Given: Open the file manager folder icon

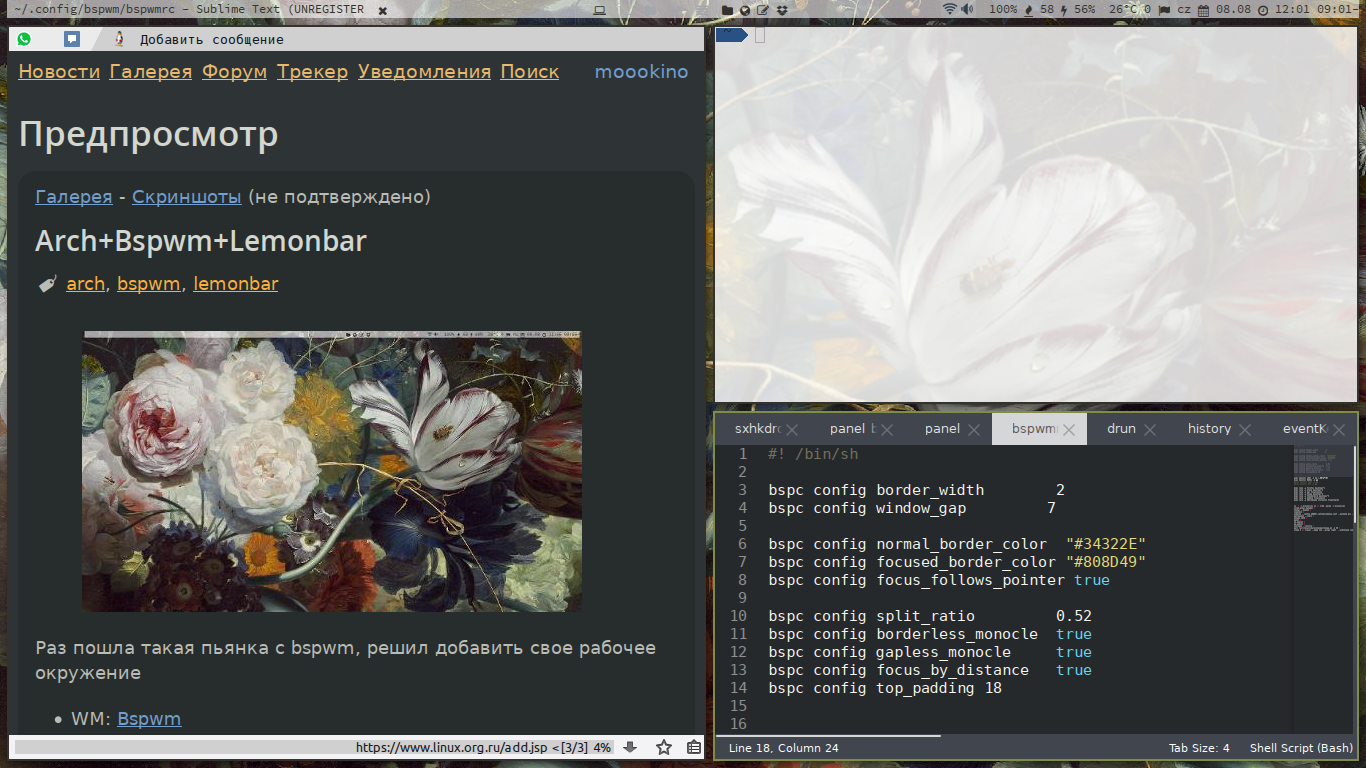Looking at the screenshot, I should point(727,10).
